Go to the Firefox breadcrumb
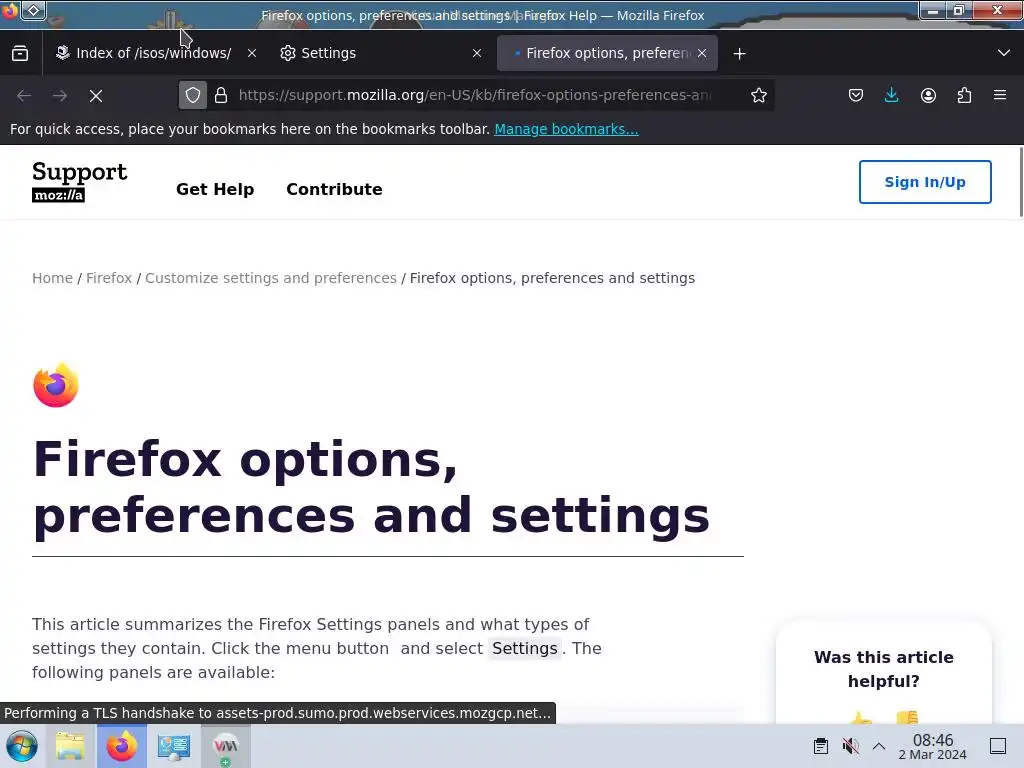The image size is (1024, 768). 109,278
